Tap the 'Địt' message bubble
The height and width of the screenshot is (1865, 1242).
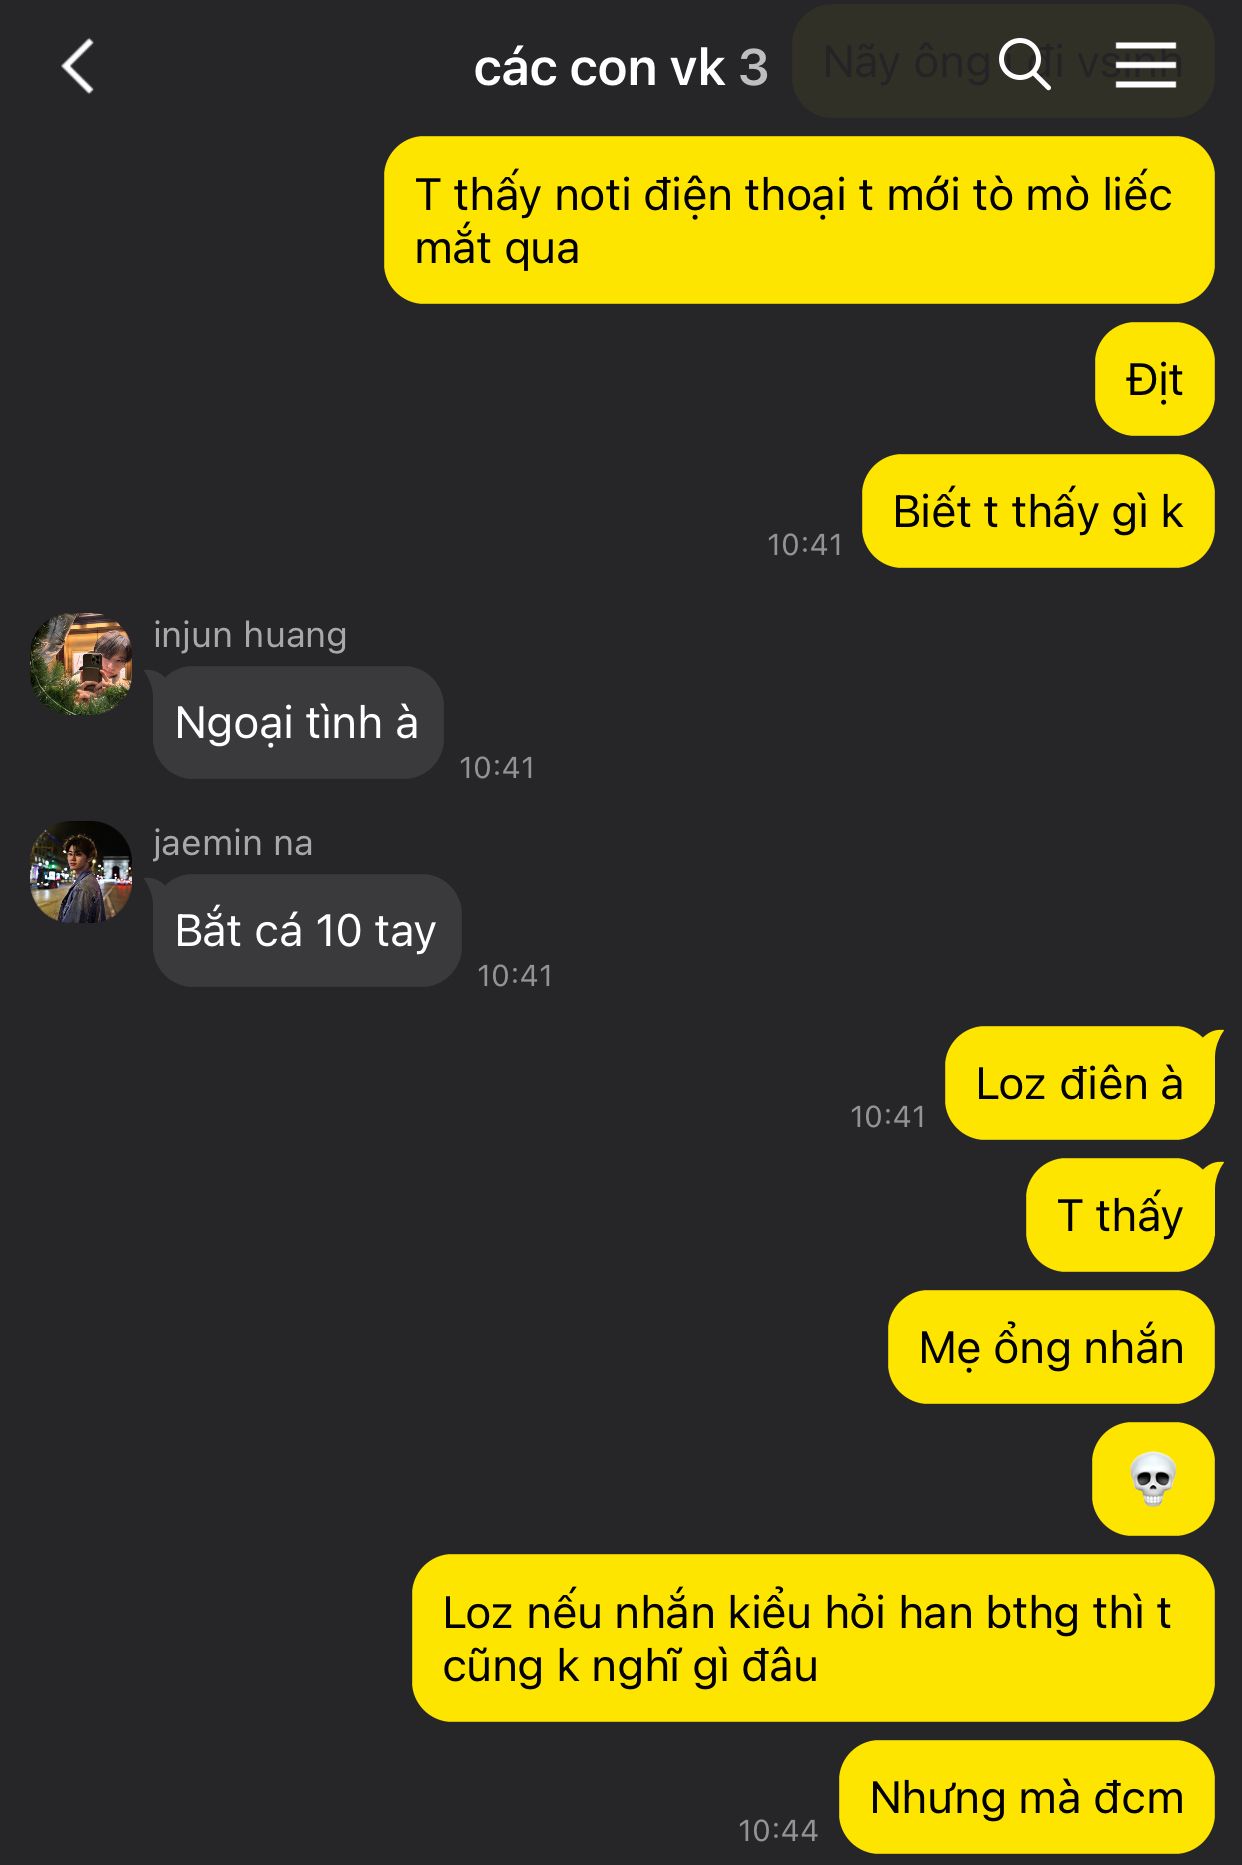tap(1155, 379)
